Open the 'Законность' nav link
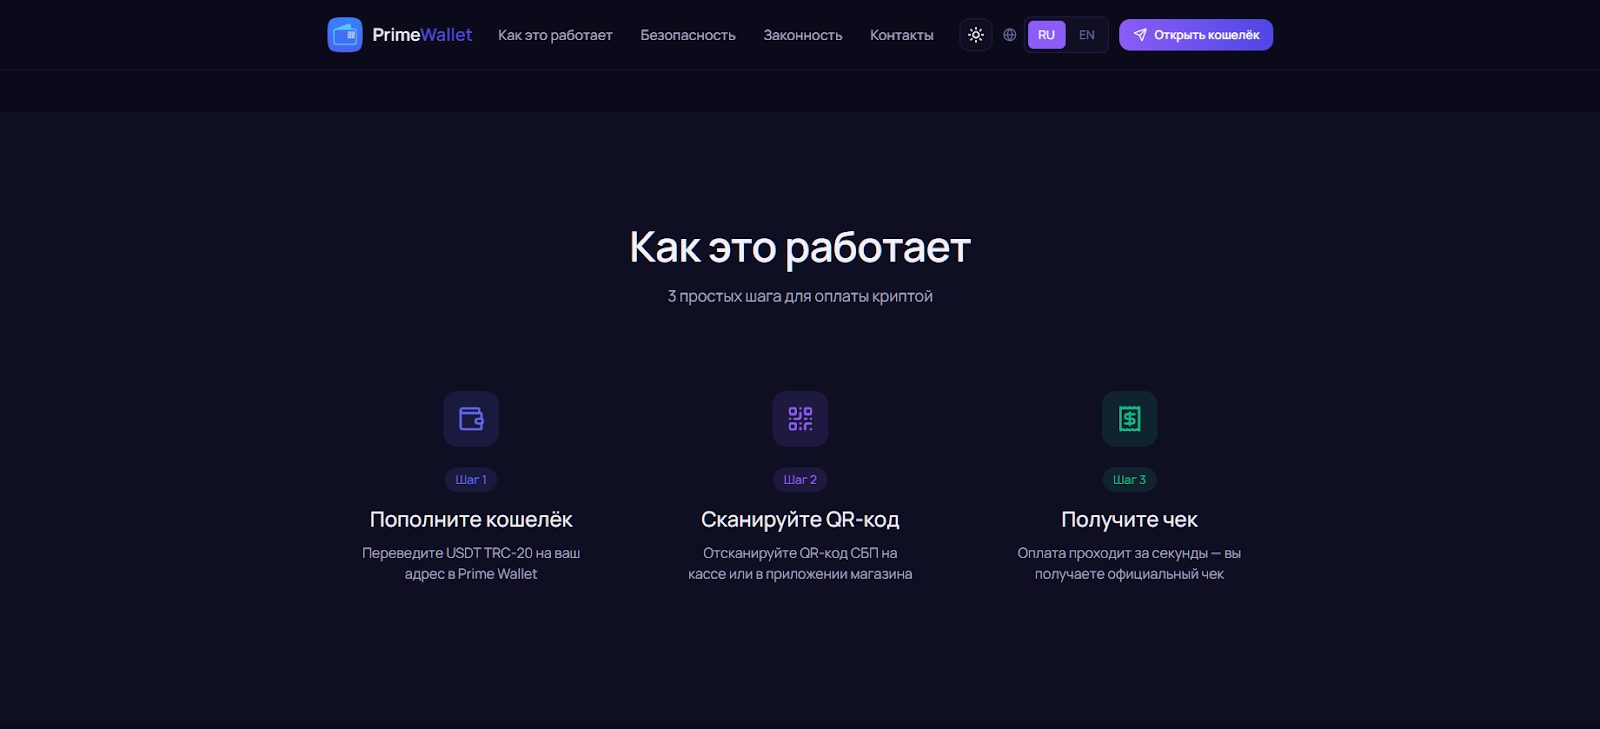The image size is (1600, 729). [x=803, y=35]
